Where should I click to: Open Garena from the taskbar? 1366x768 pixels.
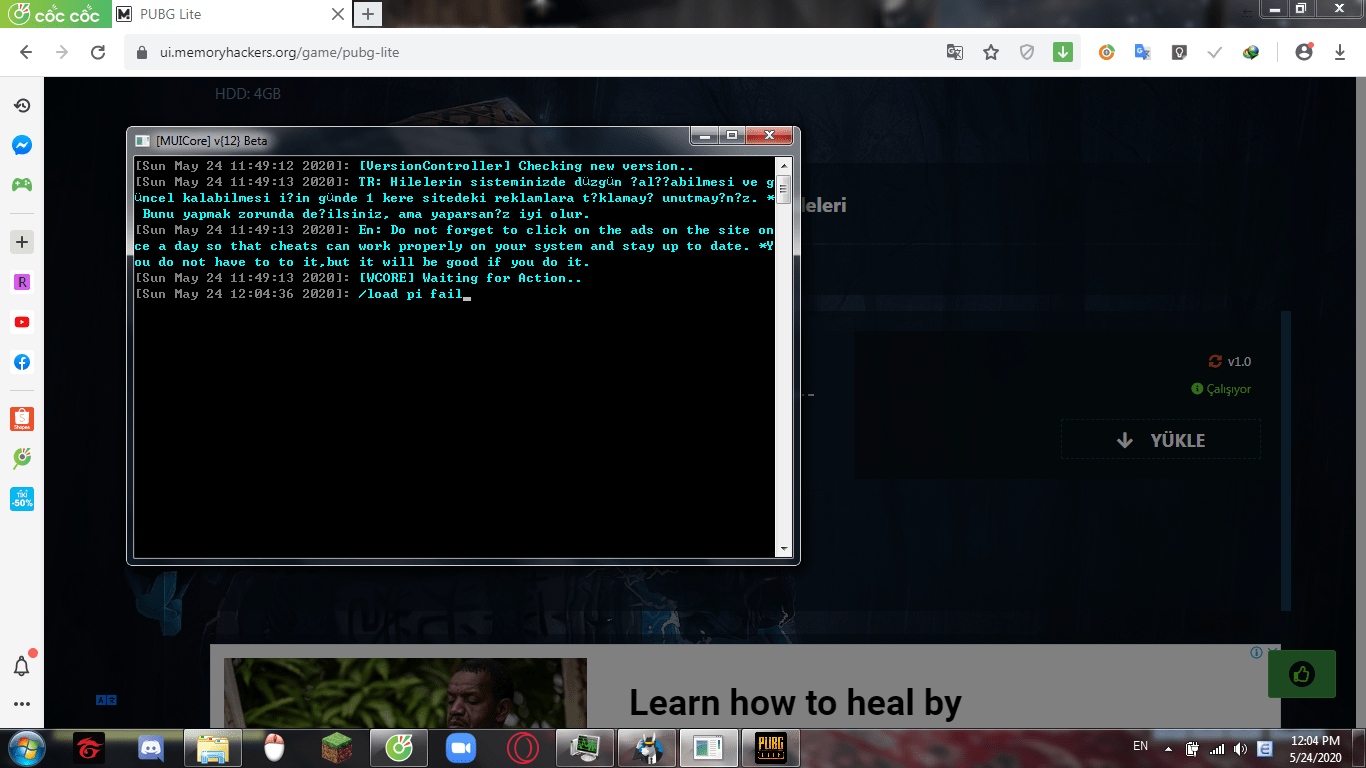(89, 747)
